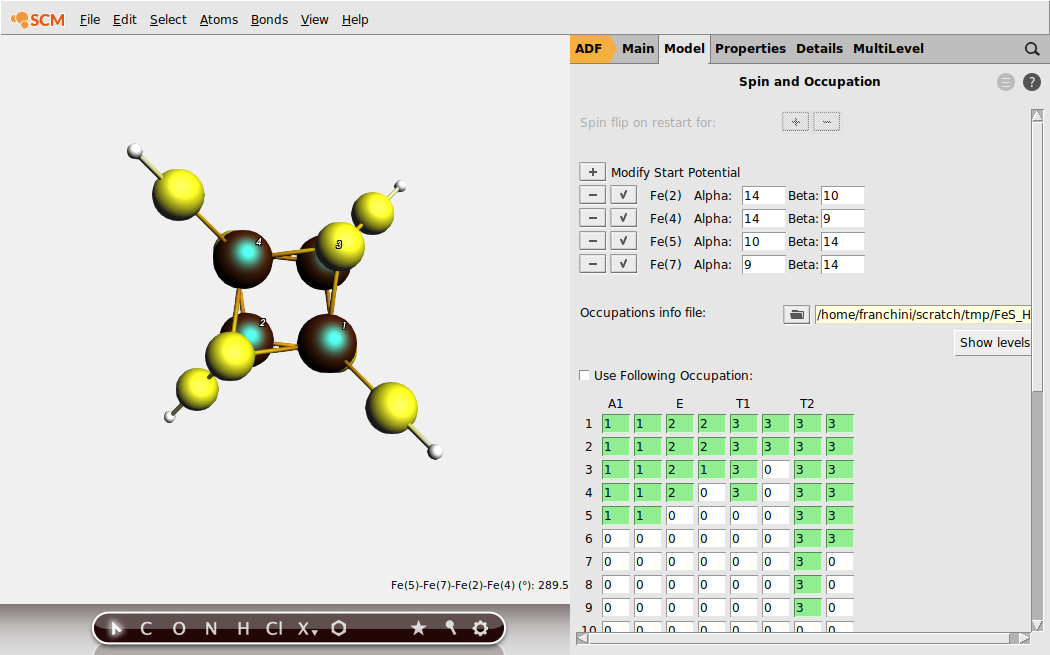This screenshot has width=1050, height=655.
Task: Uncheck the Fe(7) start potential entry
Action: (623, 263)
